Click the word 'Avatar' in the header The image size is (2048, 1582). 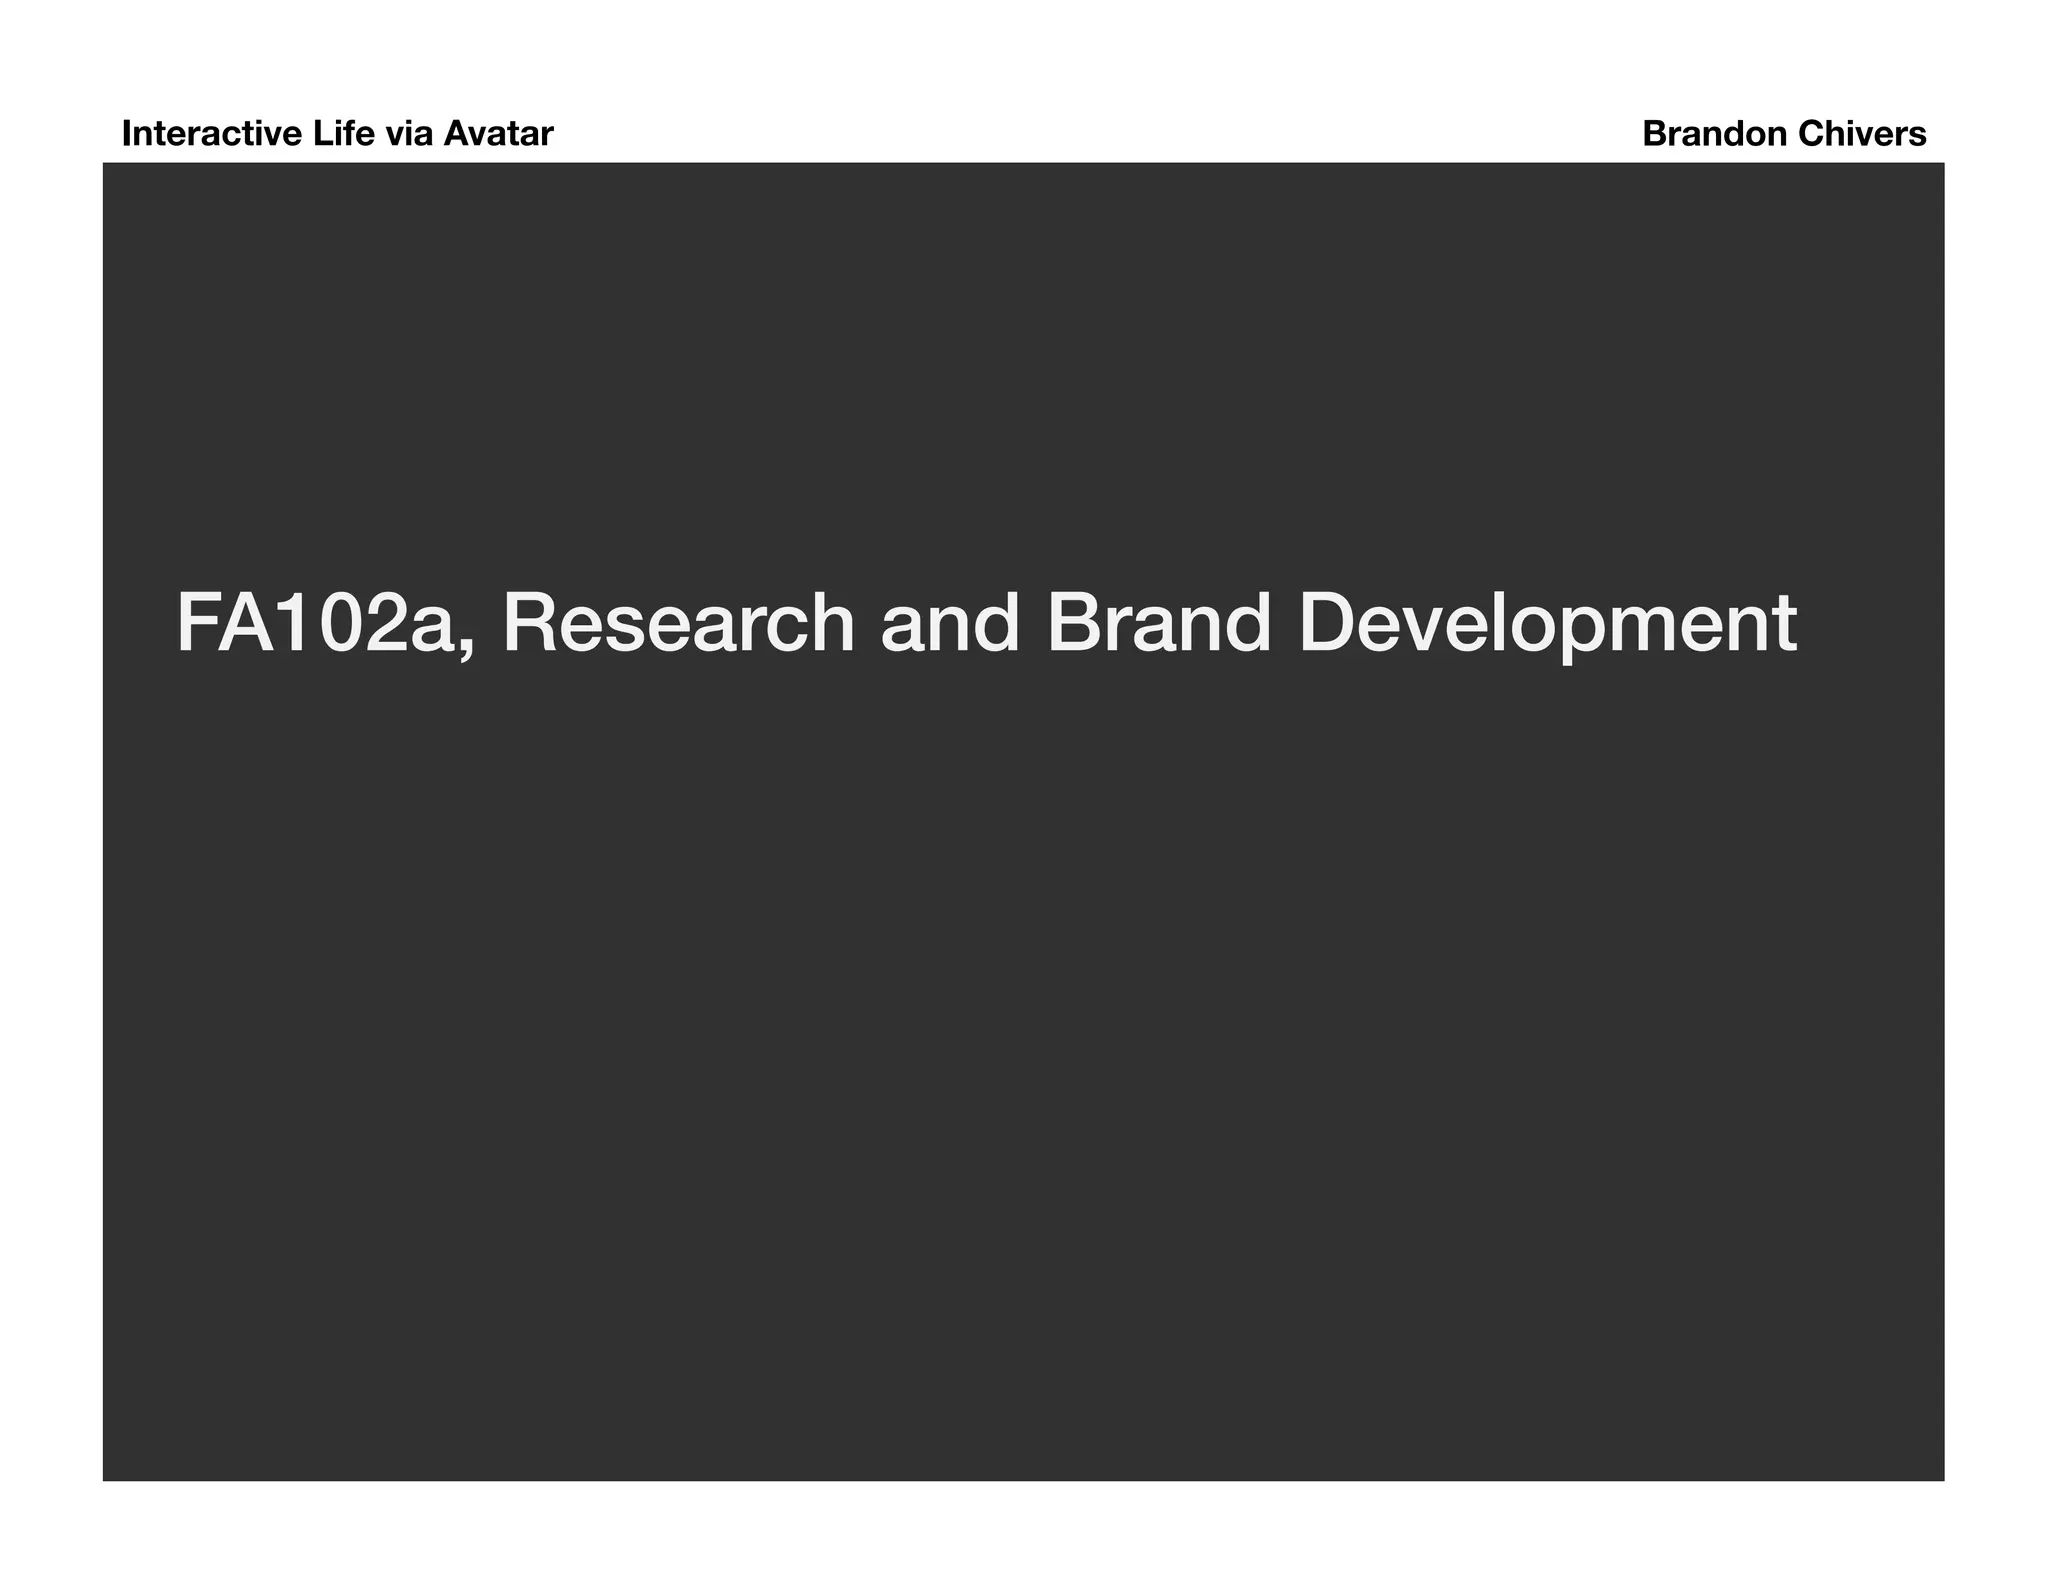[x=498, y=134]
